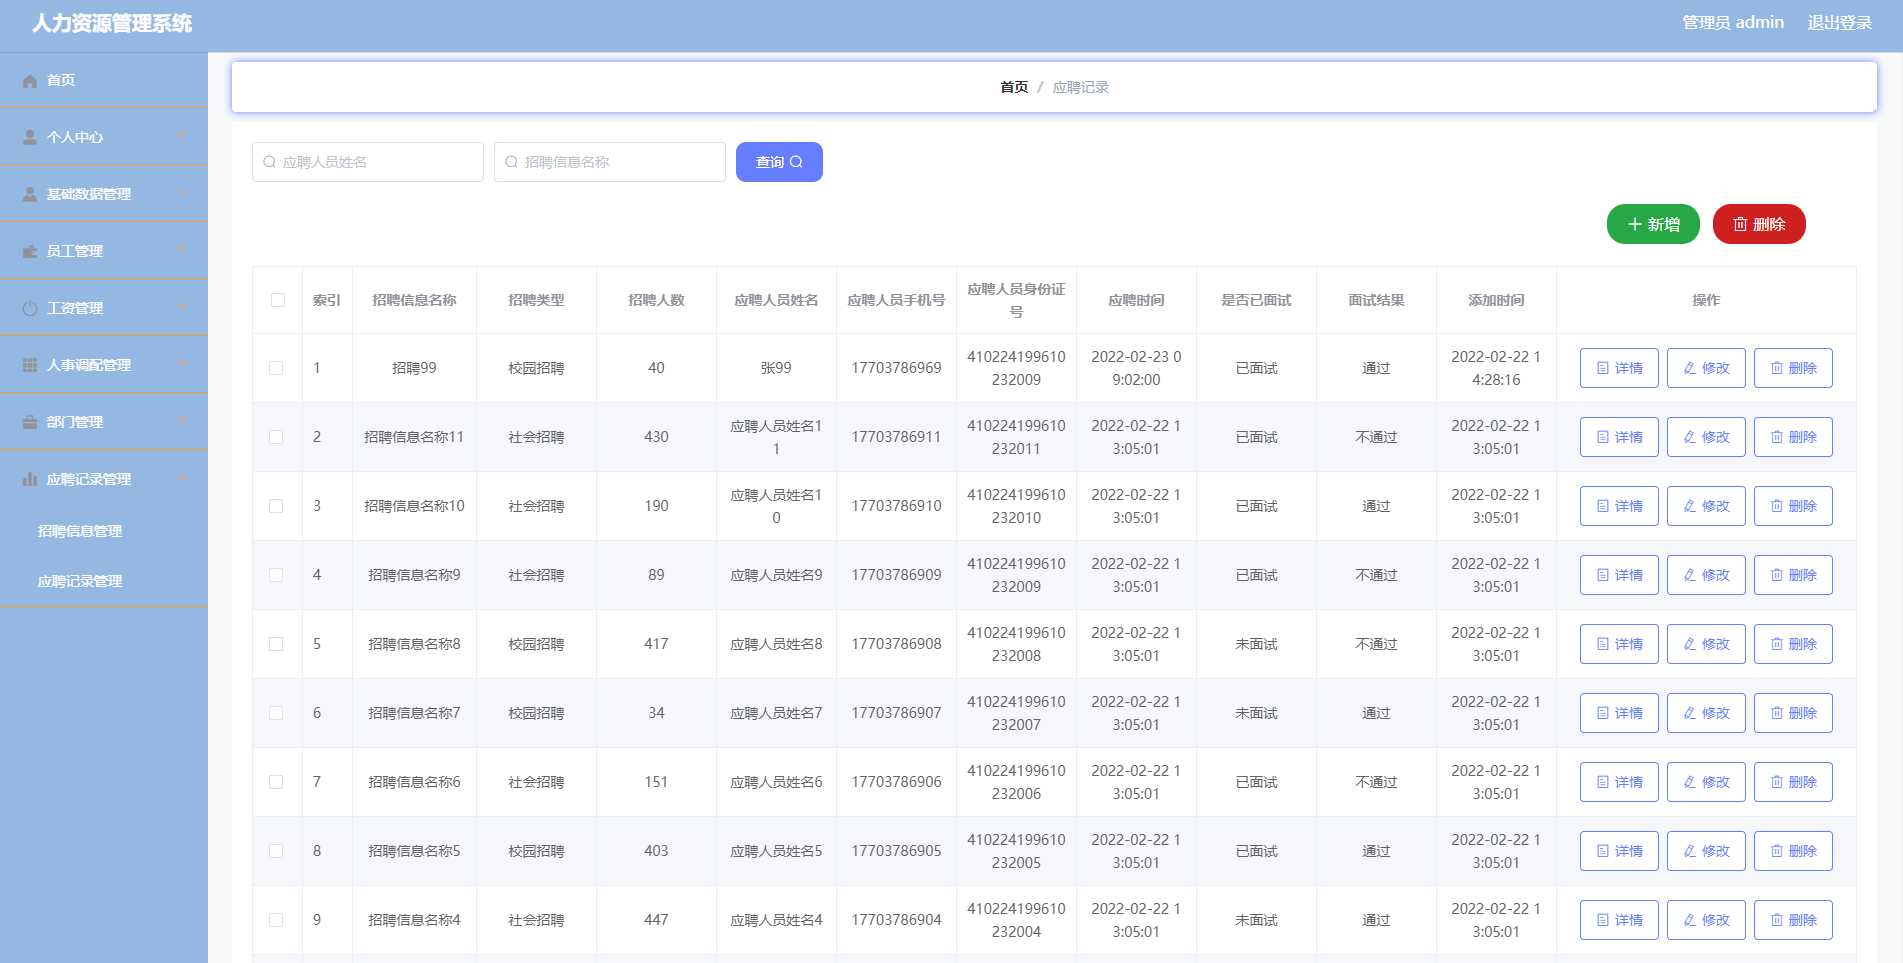Select 工资管理 label in sidebar
Image resolution: width=1903 pixels, height=963 pixels.
pos(75,309)
